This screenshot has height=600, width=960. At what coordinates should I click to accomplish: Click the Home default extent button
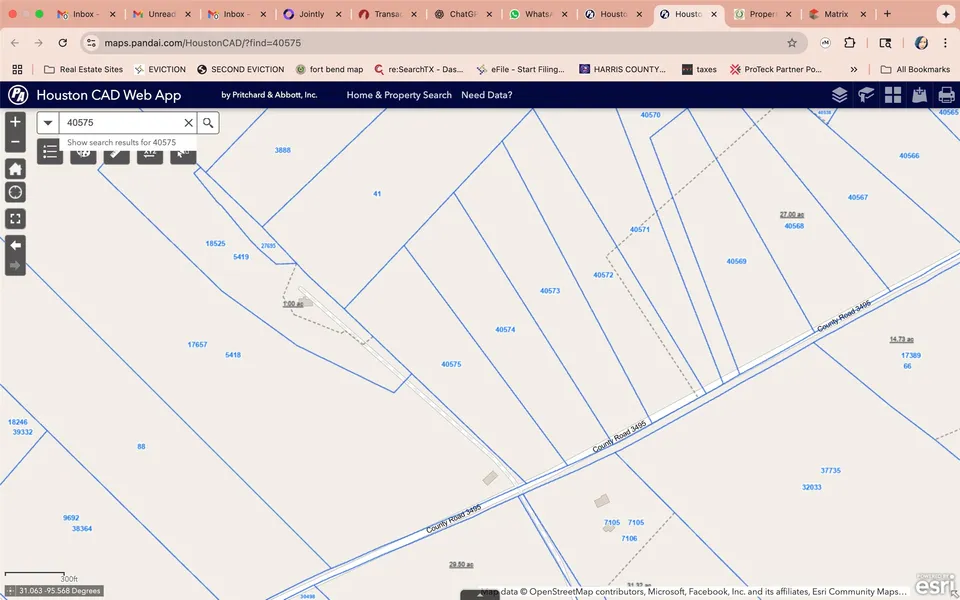click(x=15, y=168)
